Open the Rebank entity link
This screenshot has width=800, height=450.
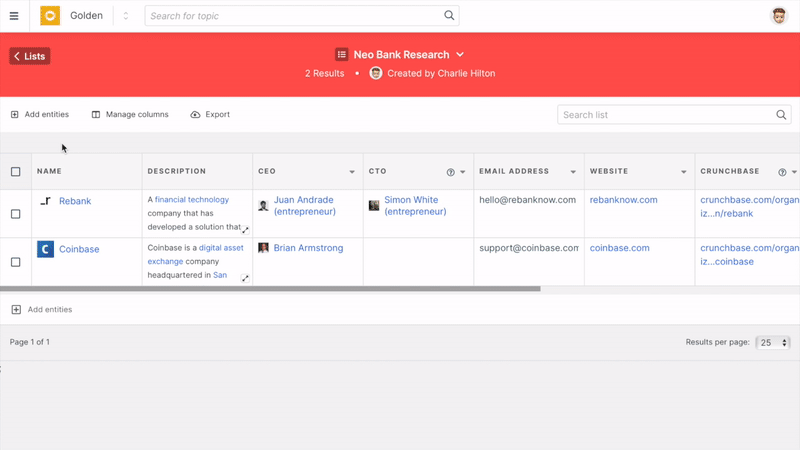point(75,201)
